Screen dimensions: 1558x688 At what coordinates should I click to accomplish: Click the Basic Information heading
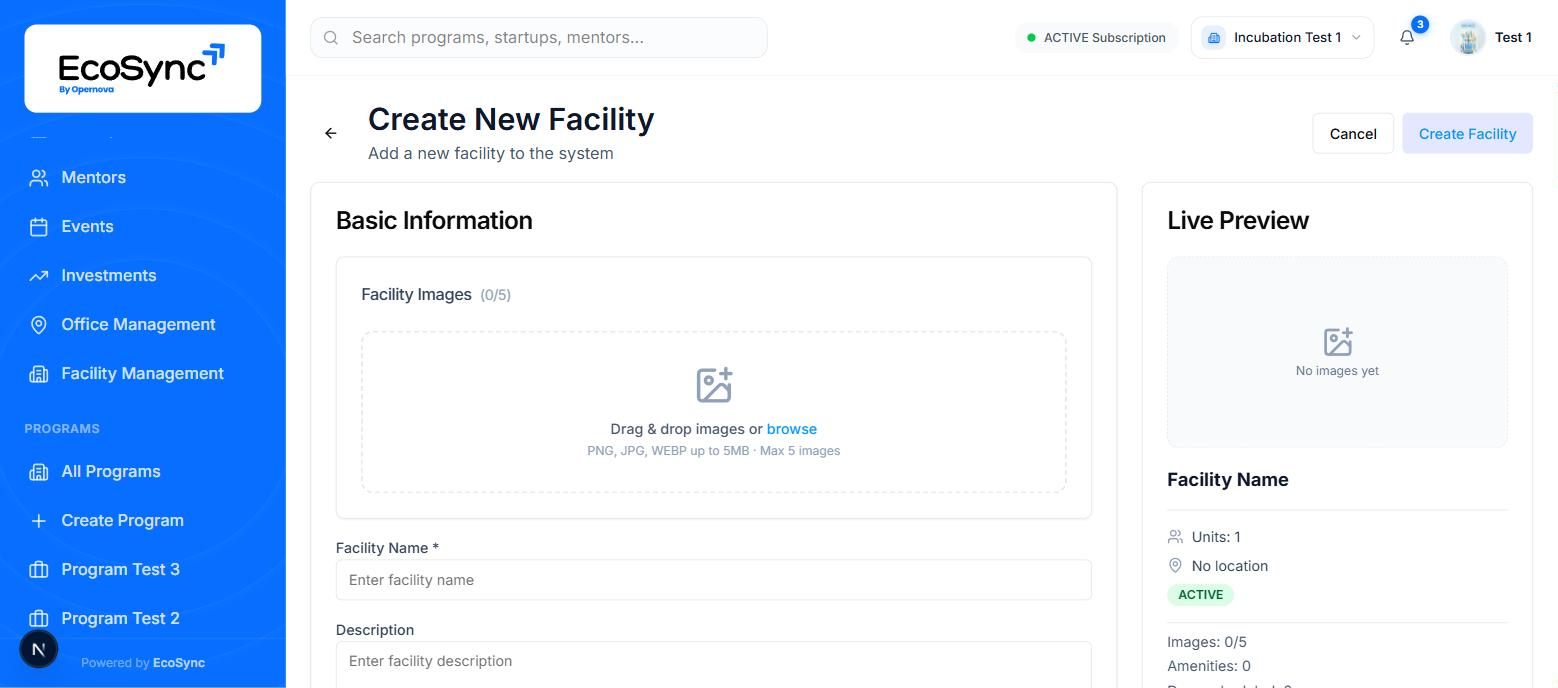click(434, 220)
